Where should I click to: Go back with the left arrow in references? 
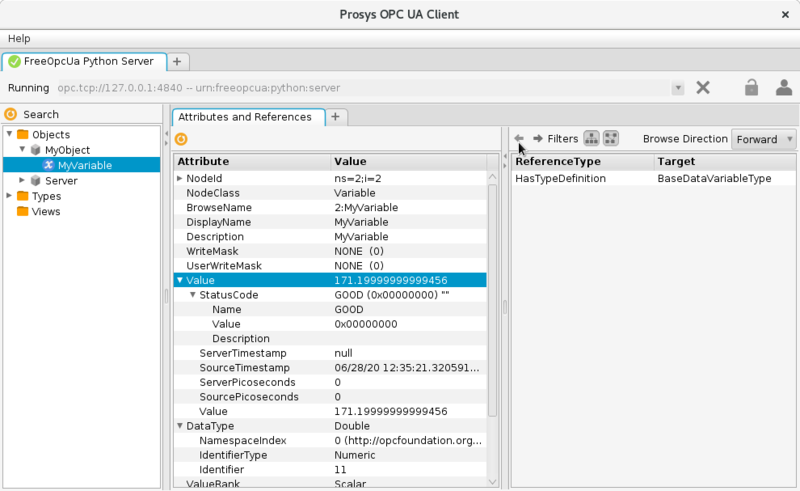pyautogui.click(x=519, y=139)
